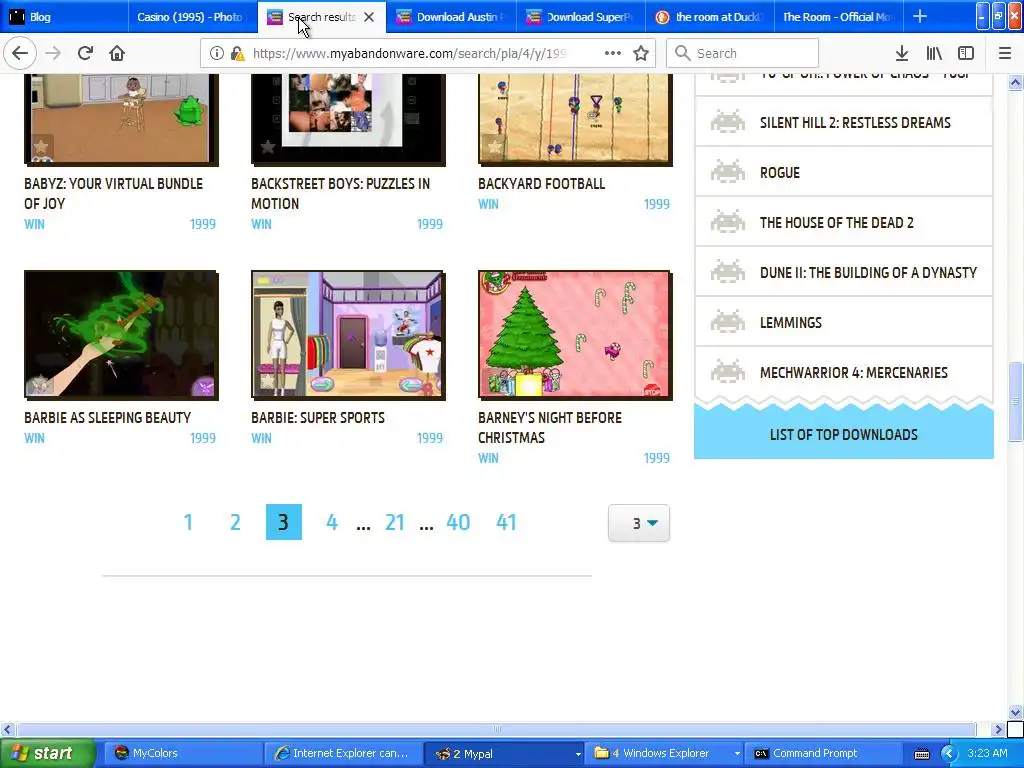Open Barbie: Super Sports title link
1024x768 pixels.
318,417
